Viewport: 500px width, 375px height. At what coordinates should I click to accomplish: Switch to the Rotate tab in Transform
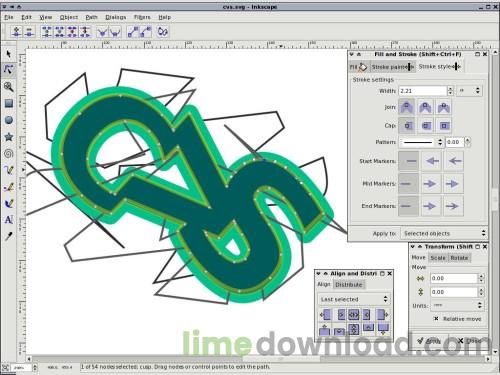[x=459, y=258]
